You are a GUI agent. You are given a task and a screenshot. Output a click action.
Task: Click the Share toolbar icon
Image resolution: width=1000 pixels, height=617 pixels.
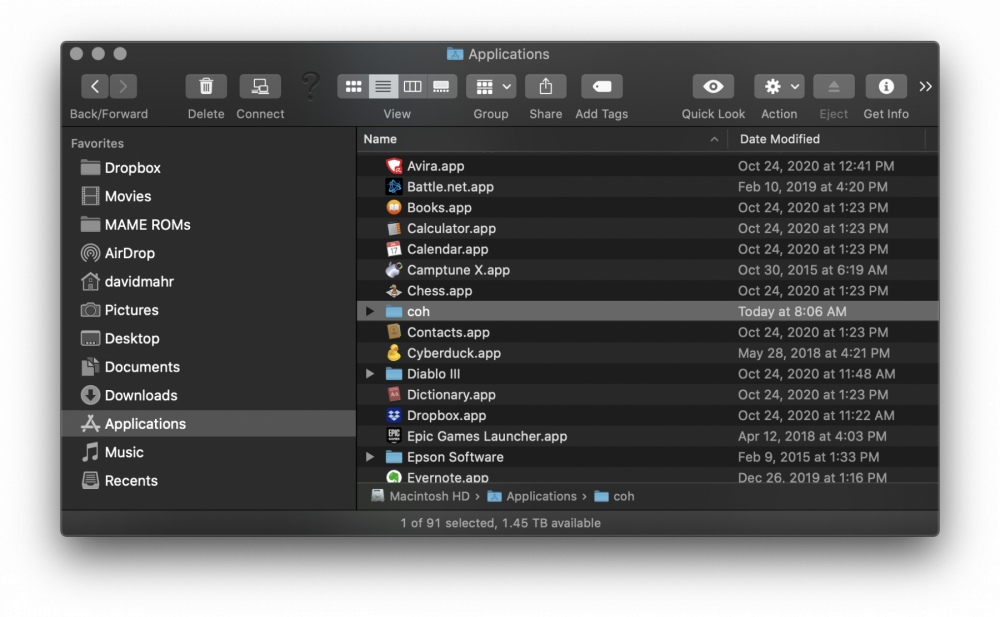tap(545, 87)
